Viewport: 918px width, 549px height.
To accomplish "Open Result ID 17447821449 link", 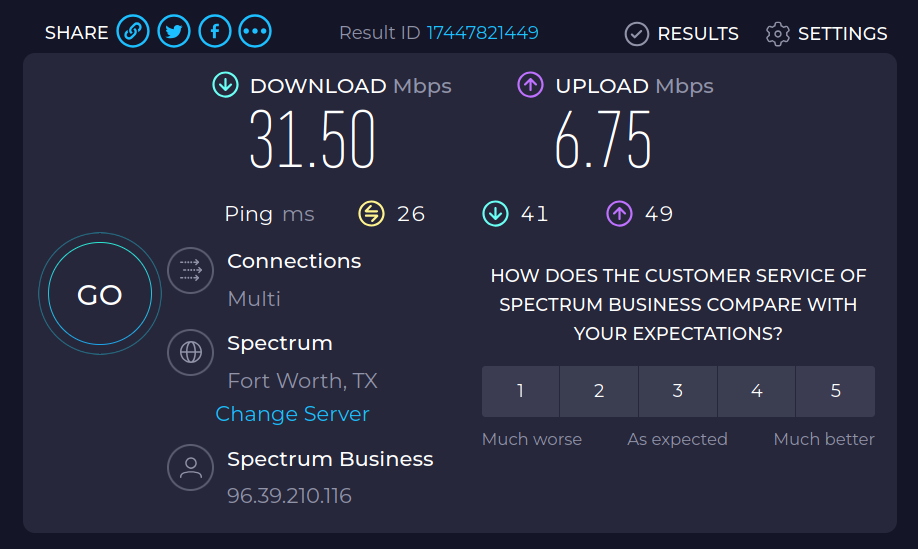I will pos(483,33).
